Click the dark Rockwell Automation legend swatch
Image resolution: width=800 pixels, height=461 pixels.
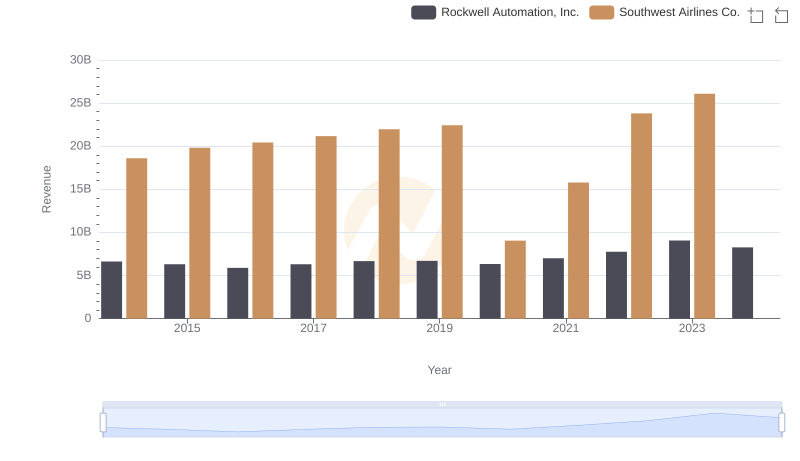(423, 12)
